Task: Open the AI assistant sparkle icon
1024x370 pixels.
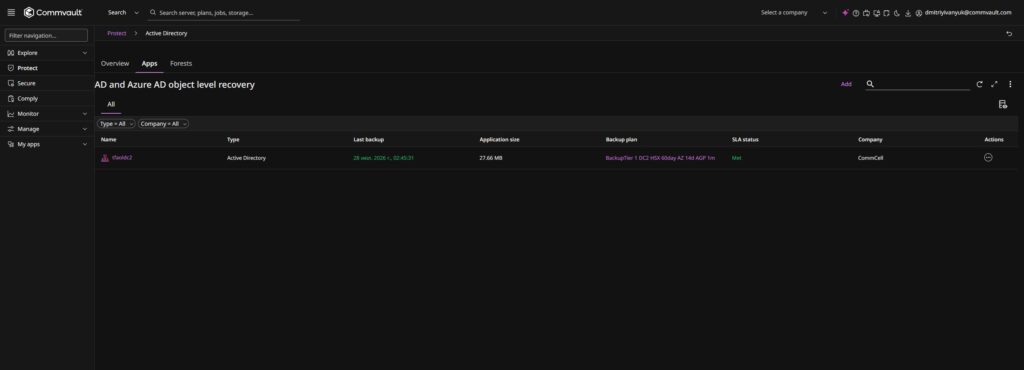Action: tap(845, 12)
